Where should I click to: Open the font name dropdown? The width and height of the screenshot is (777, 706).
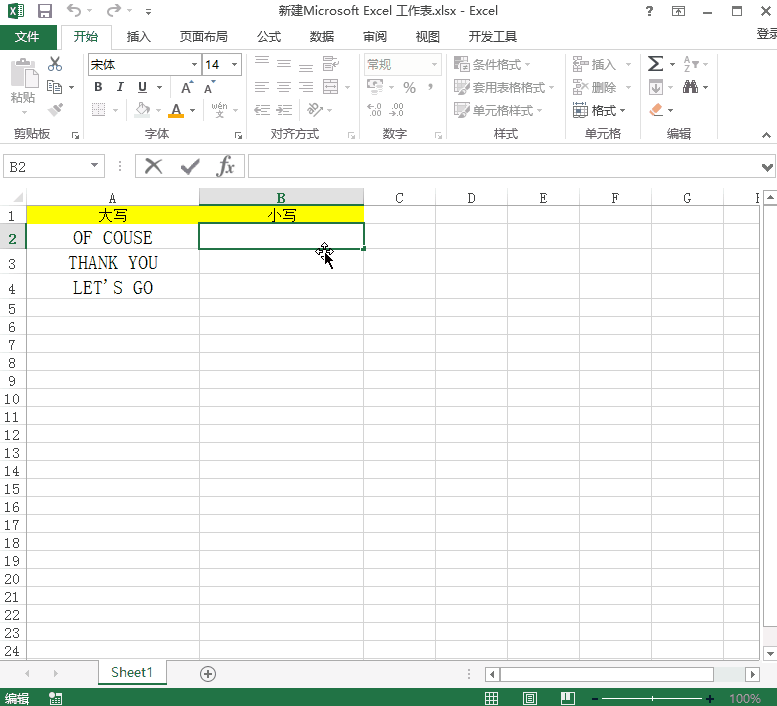pos(194,64)
